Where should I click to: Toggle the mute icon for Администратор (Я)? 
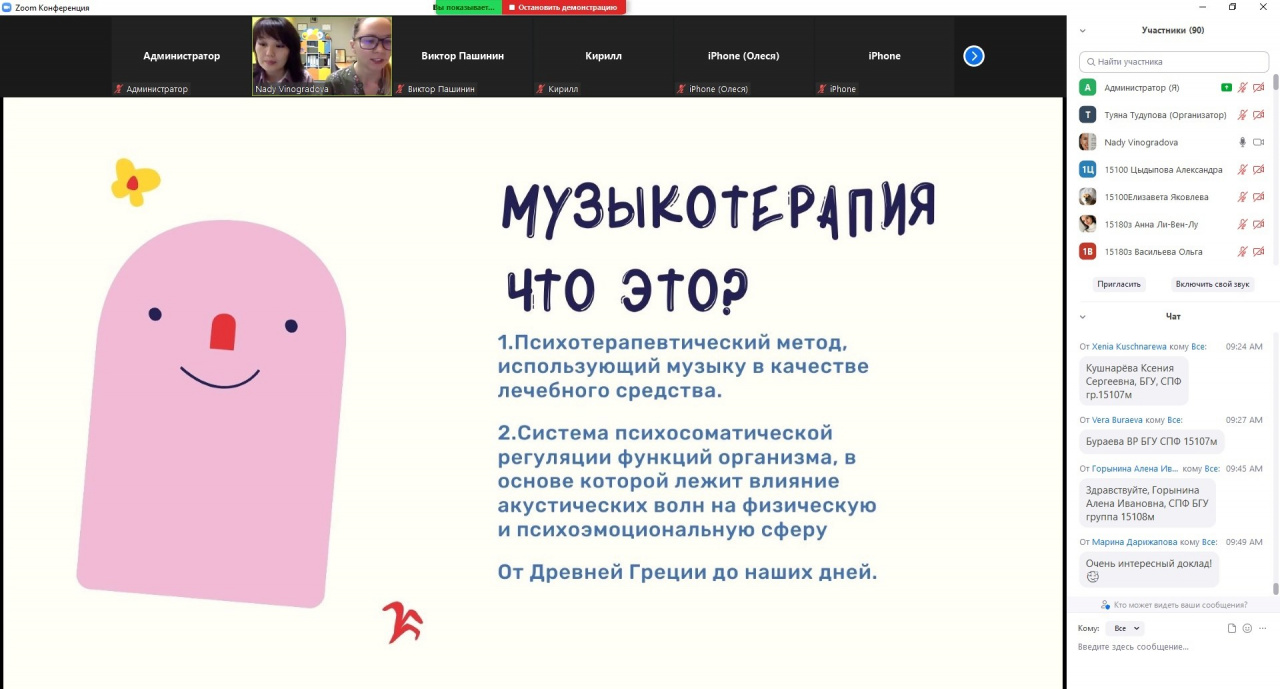[1243, 88]
